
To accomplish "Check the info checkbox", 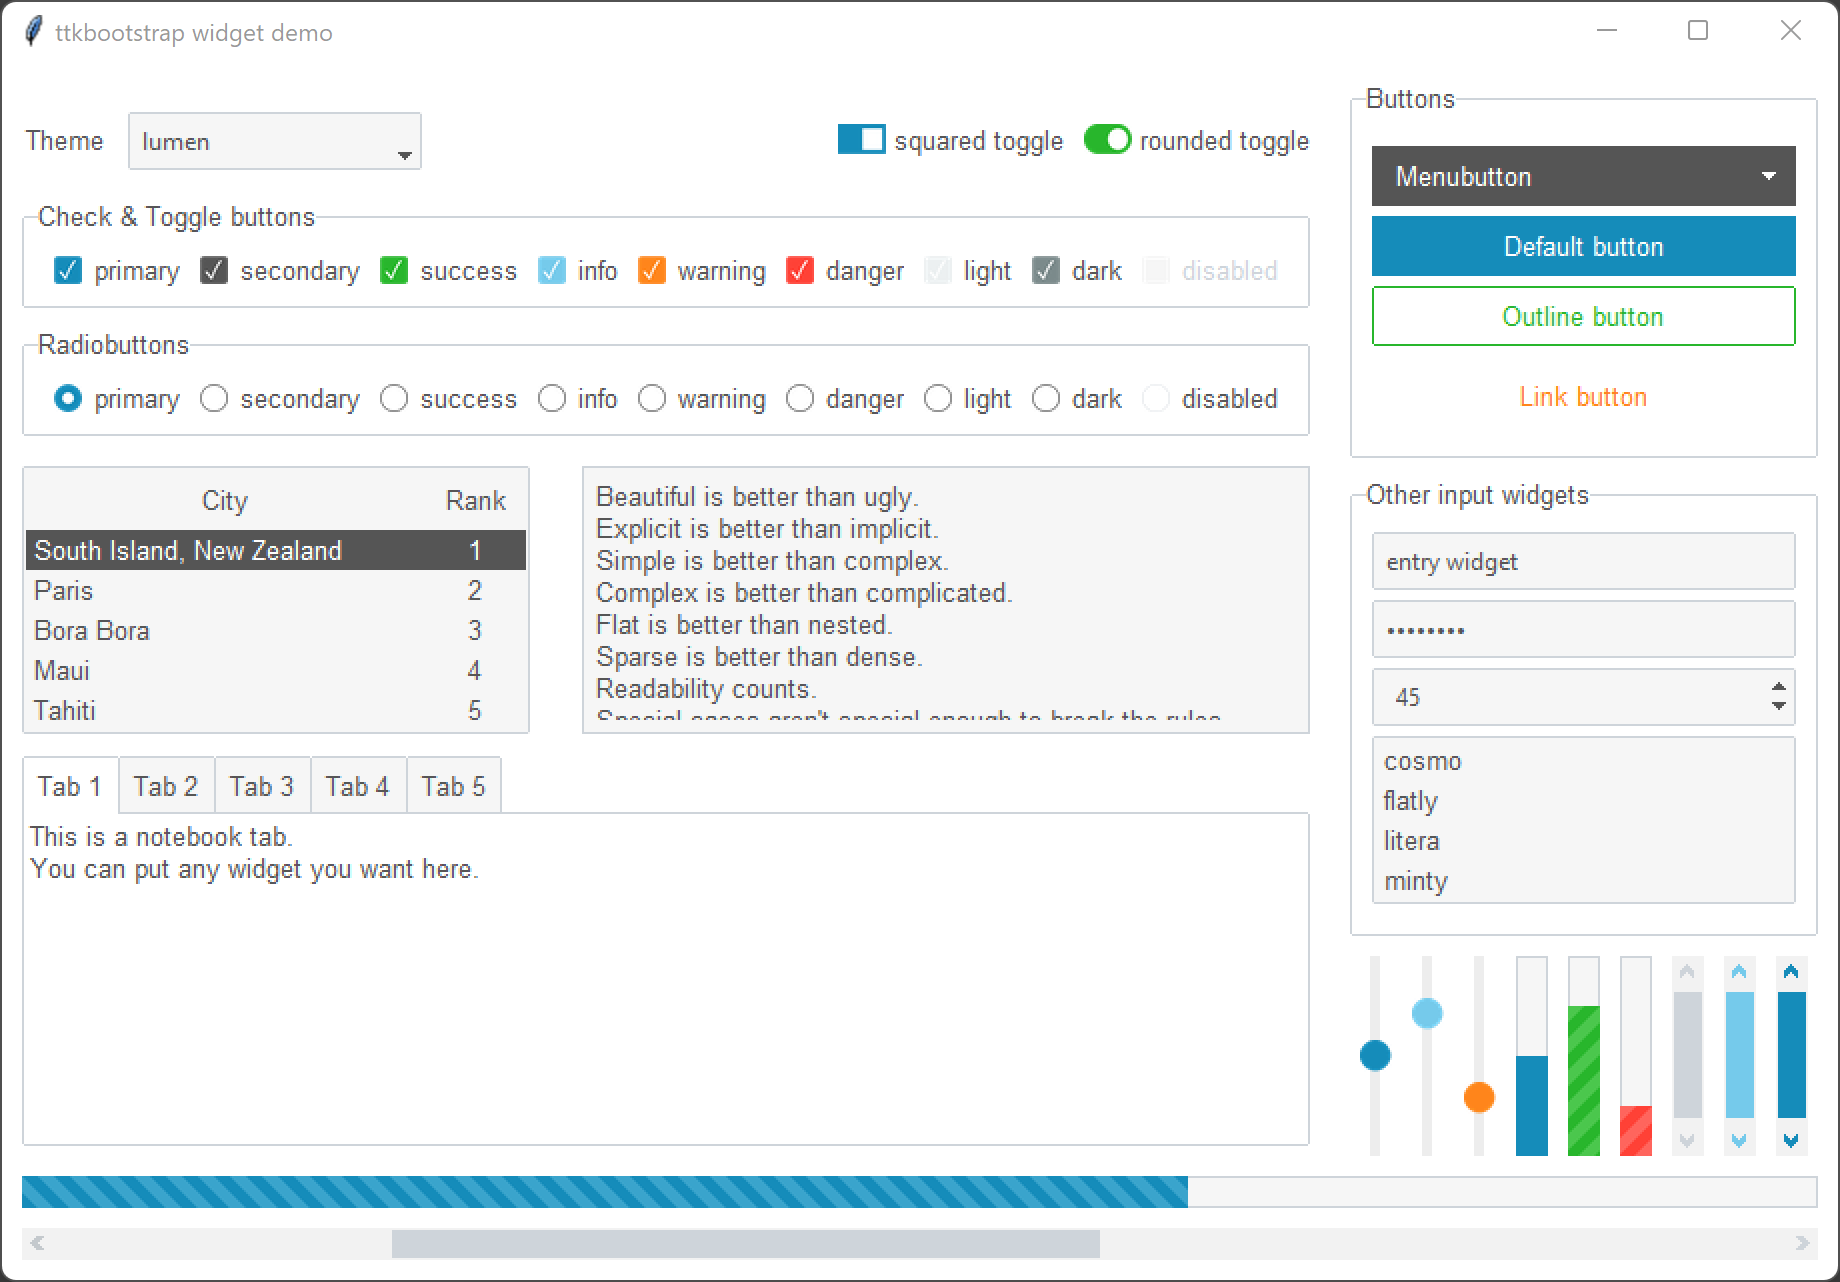I will click(551, 270).
